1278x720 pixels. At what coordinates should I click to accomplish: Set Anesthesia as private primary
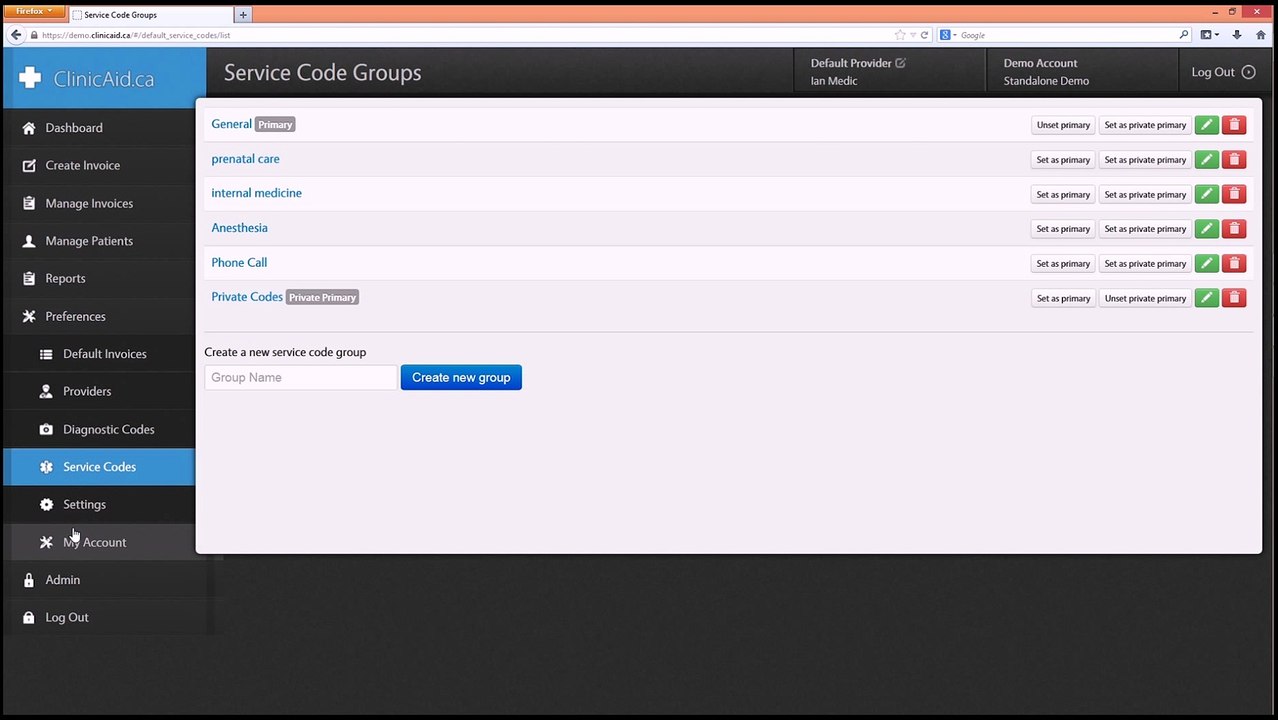(1145, 229)
